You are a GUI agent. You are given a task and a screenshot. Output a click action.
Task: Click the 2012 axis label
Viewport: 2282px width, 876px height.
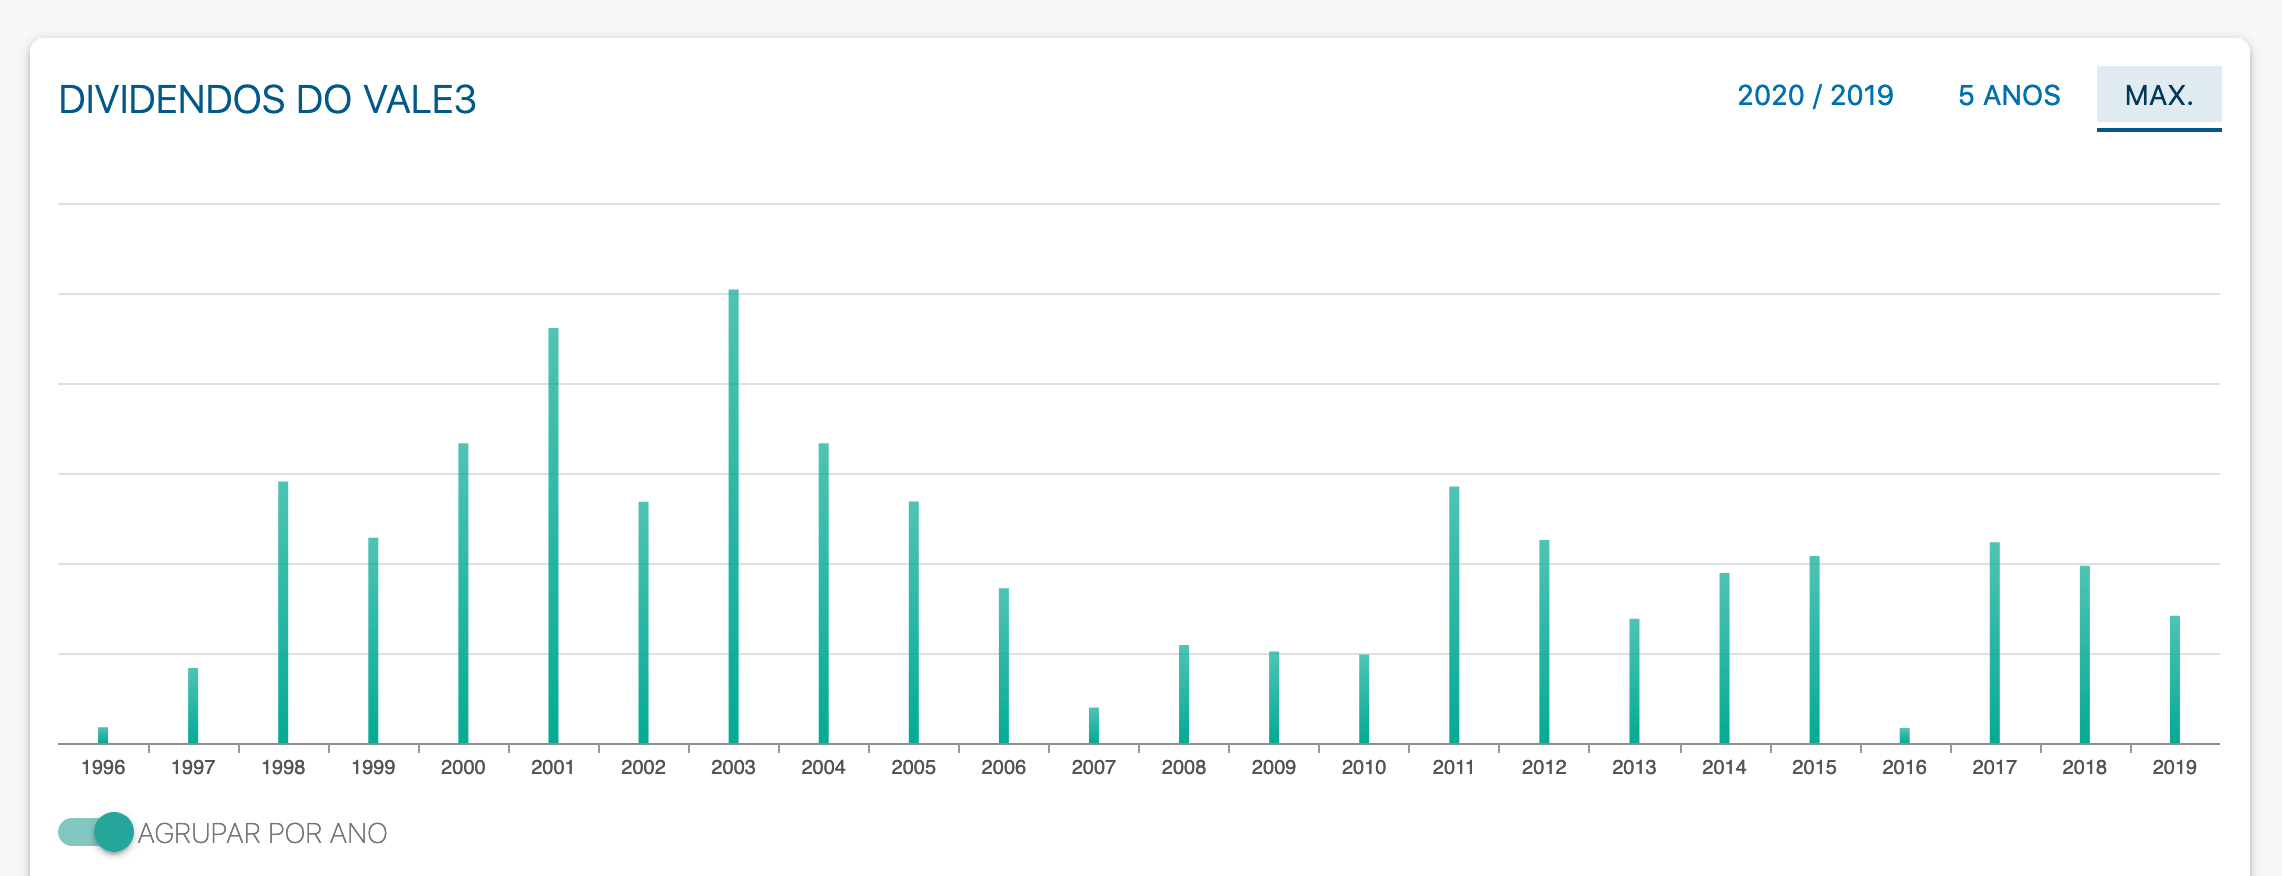click(x=1544, y=767)
